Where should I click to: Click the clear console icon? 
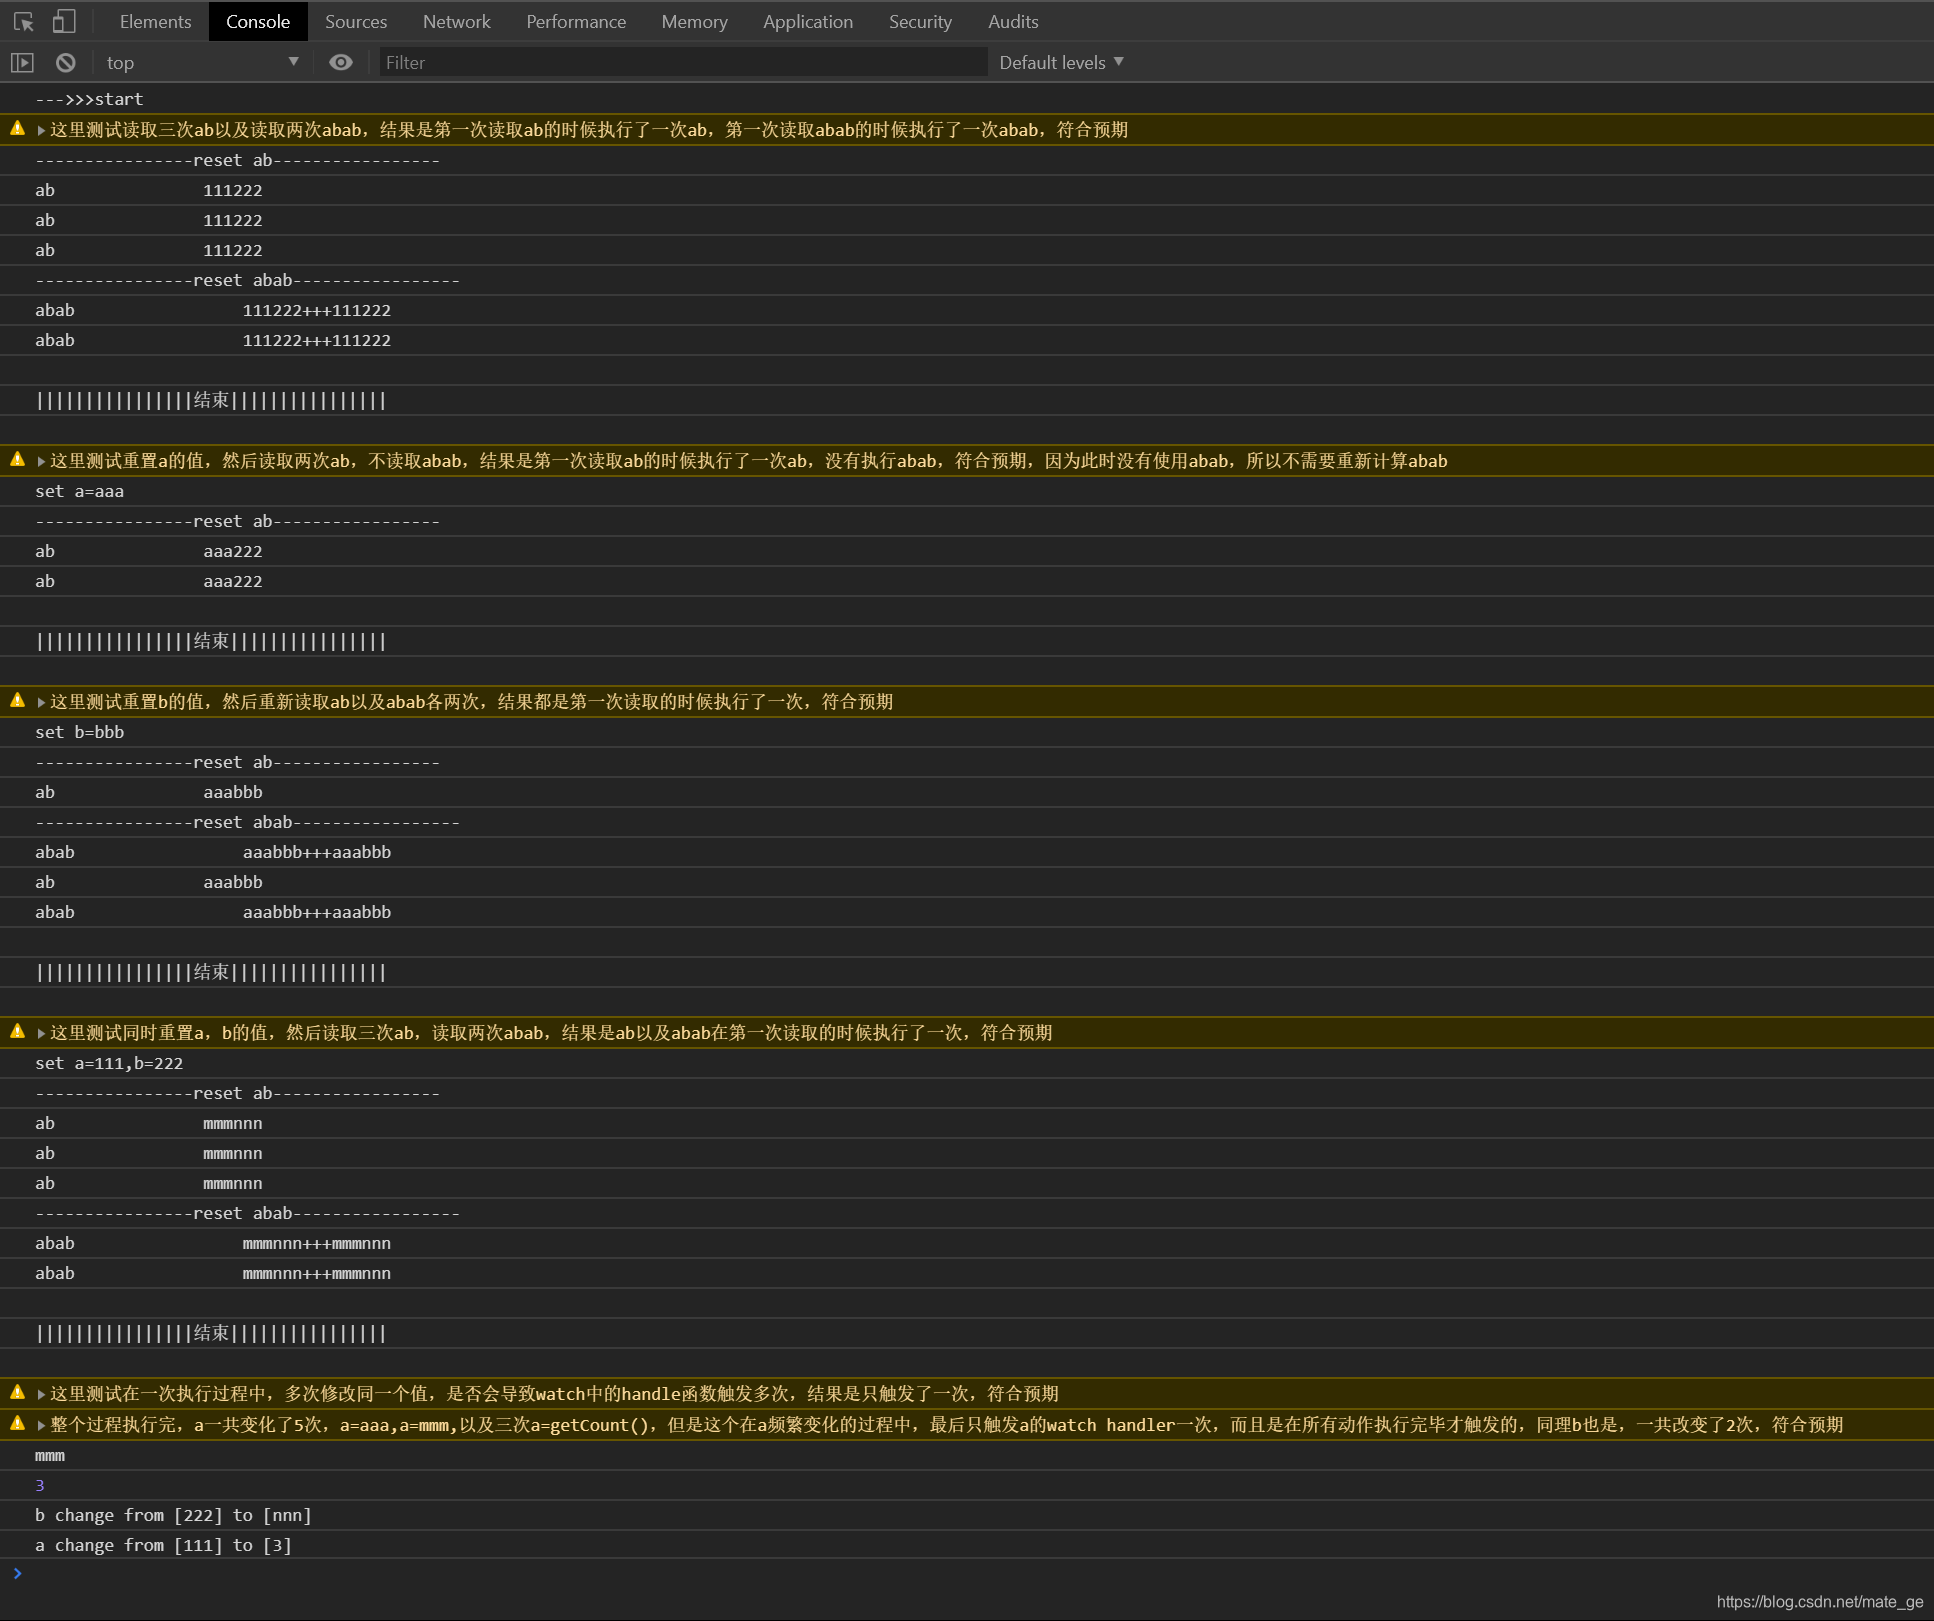tap(63, 61)
